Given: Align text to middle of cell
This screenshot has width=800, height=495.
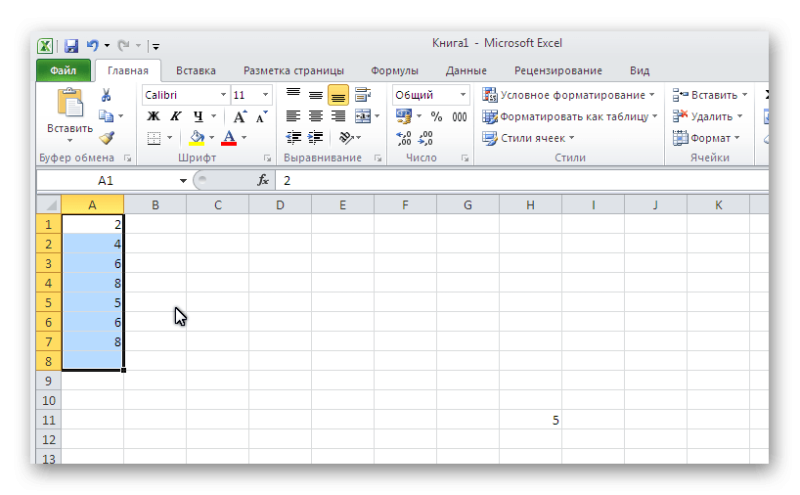Looking at the screenshot, I should (316, 95).
